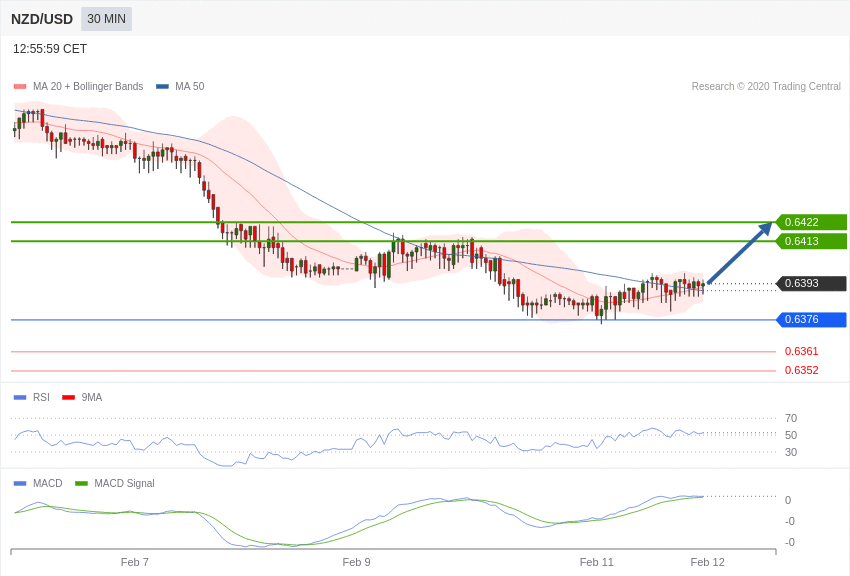Click the RSI 50 axis value

[x=791, y=435]
